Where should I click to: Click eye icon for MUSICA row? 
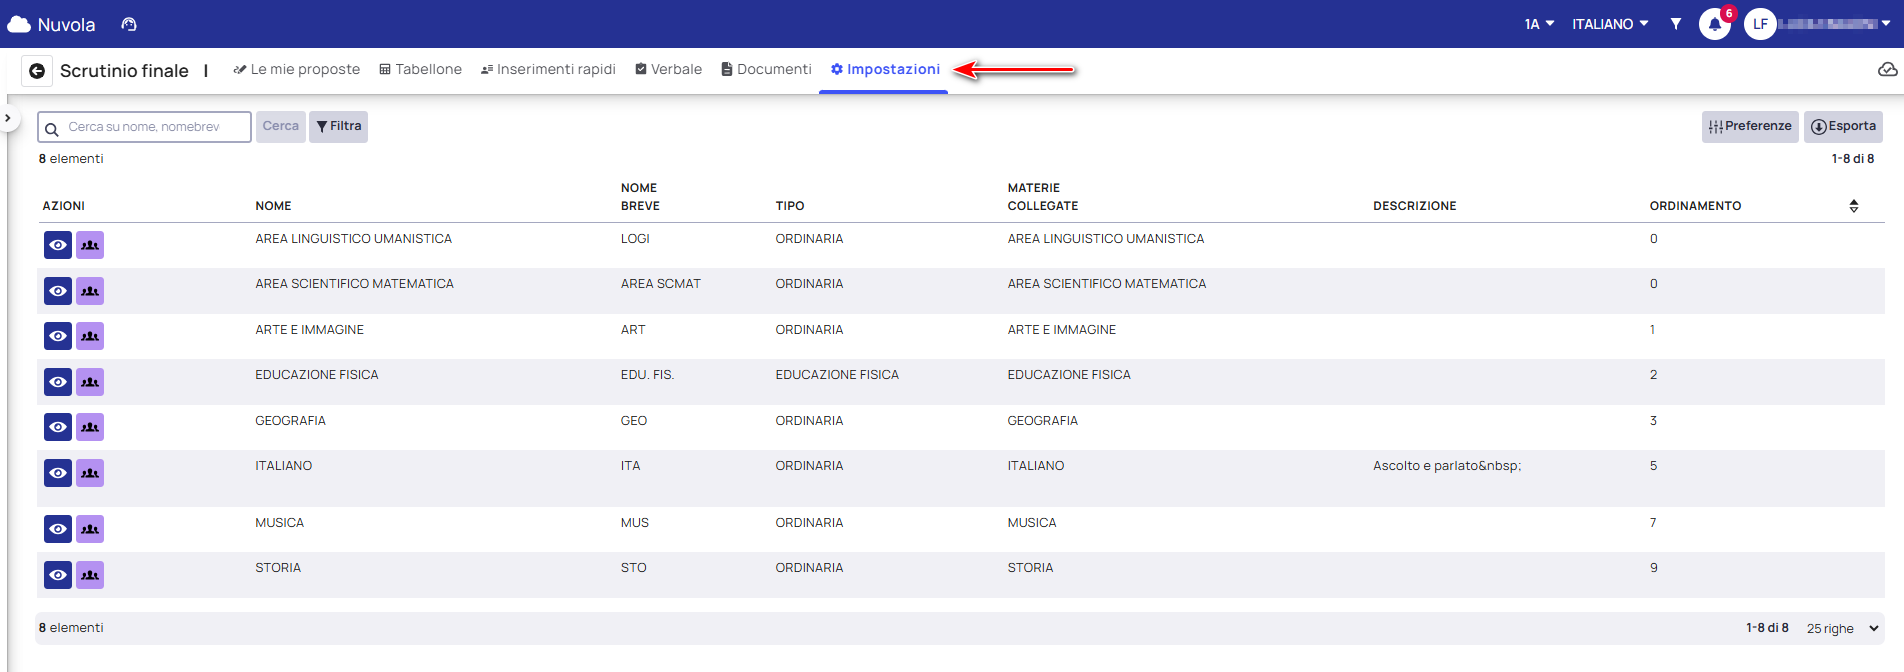[58, 529]
